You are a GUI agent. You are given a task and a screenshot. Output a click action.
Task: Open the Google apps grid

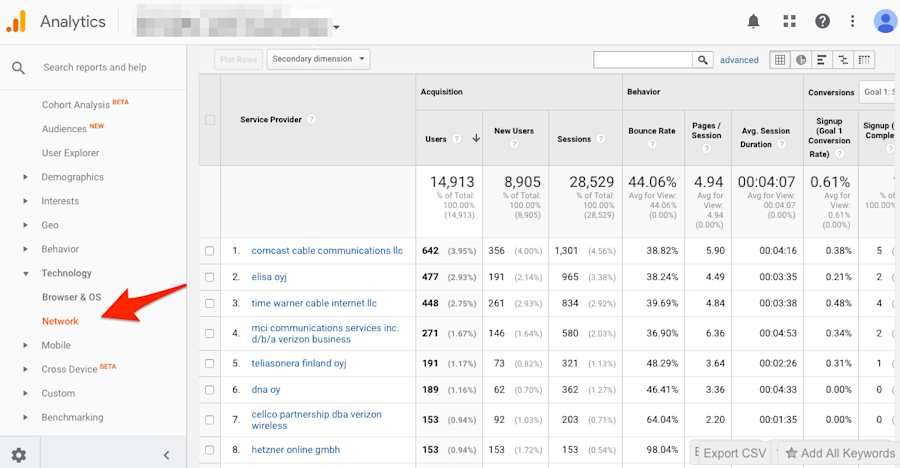[789, 22]
